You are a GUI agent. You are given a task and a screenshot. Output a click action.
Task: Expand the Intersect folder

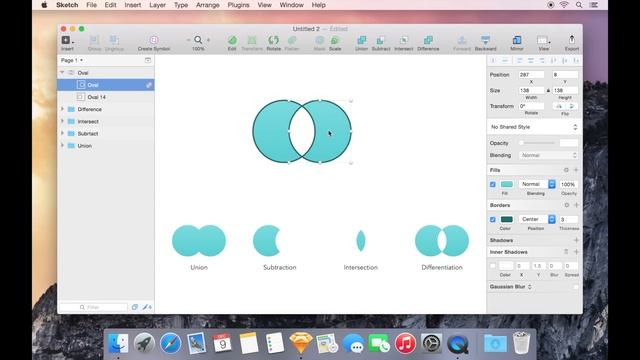click(x=62, y=121)
